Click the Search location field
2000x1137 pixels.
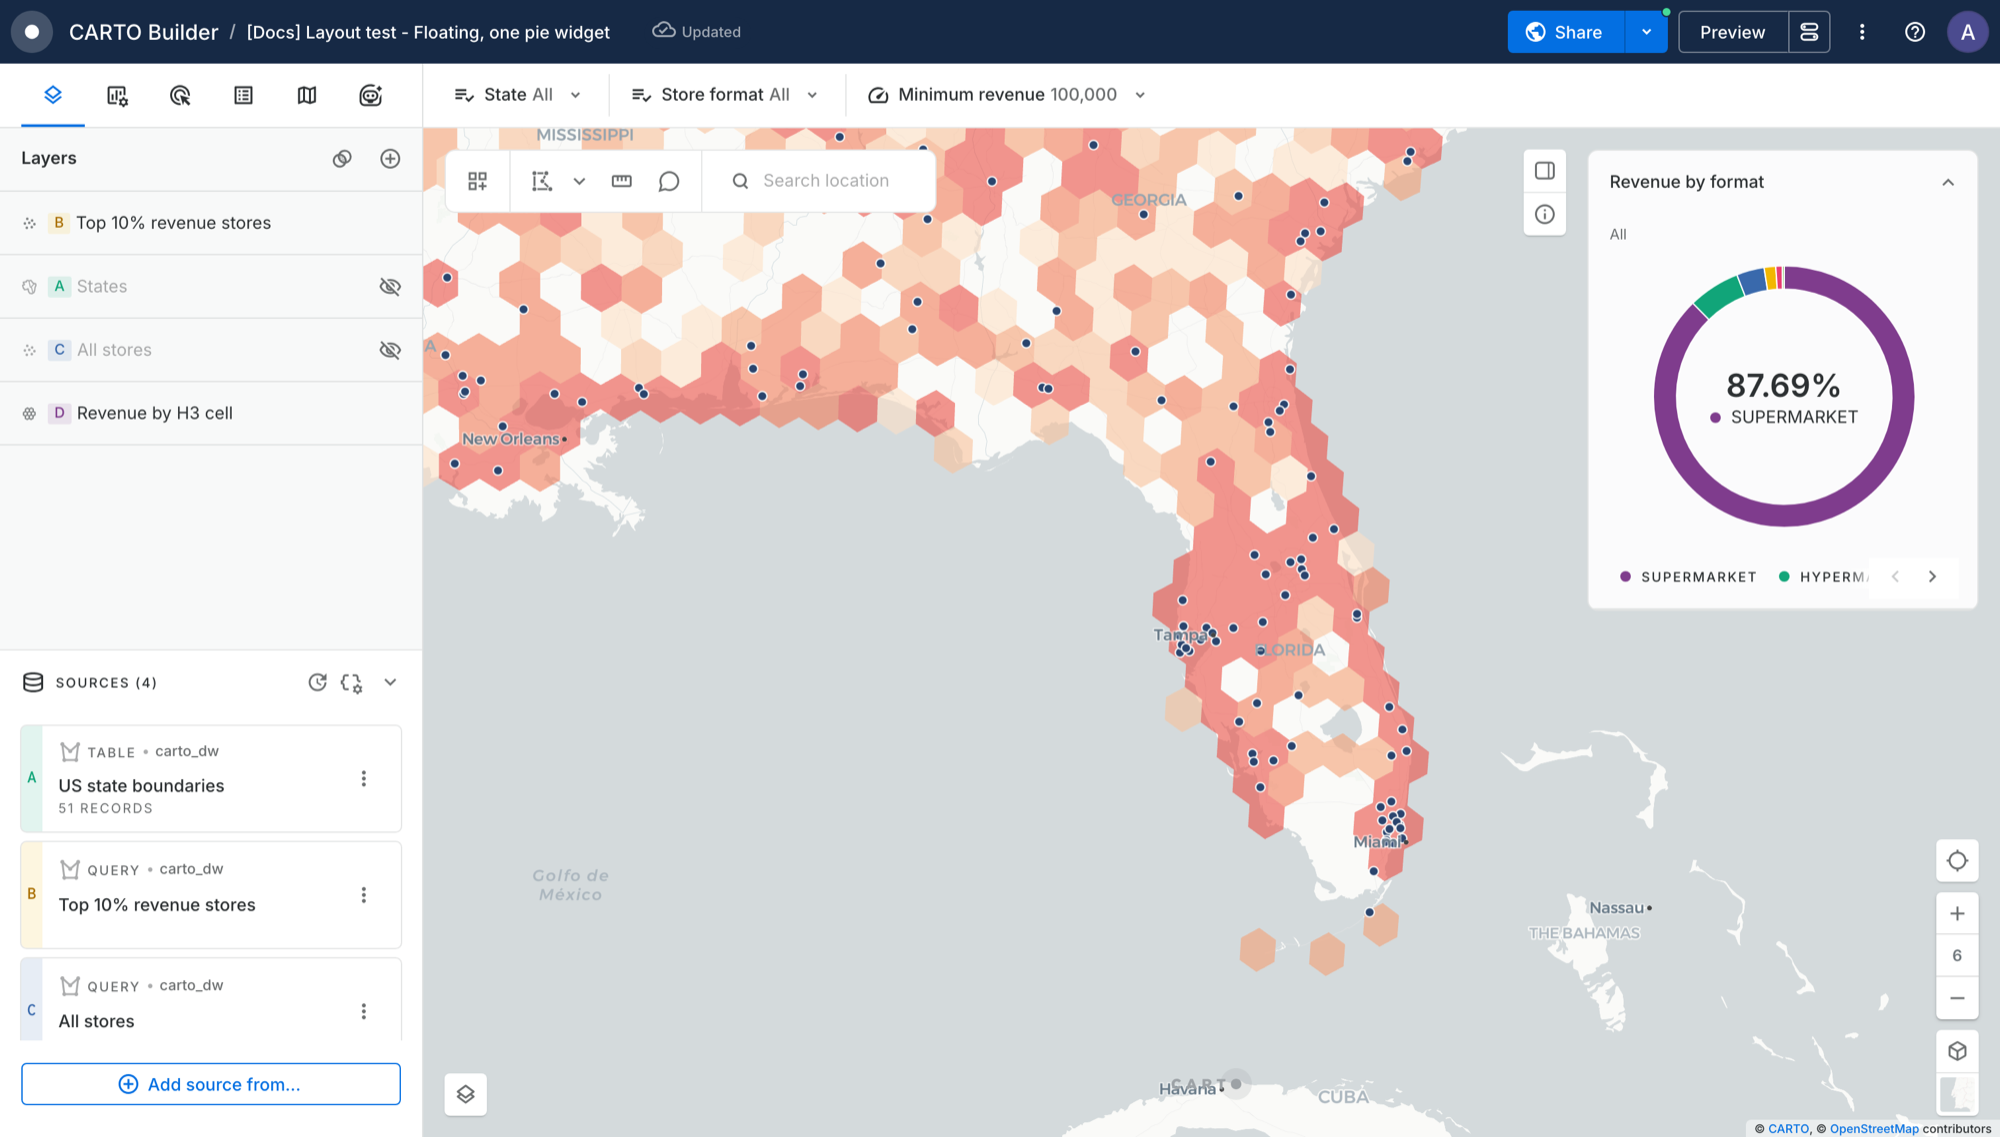click(820, 181)
